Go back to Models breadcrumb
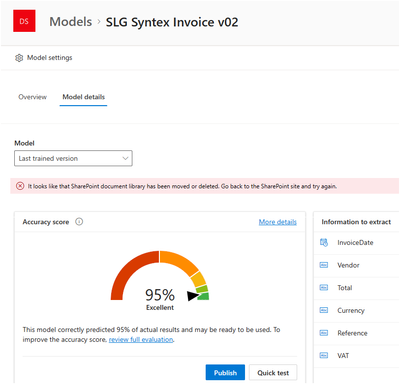This screenshot has width=400, height=384. pyautogui.click(x=71, y=22)
